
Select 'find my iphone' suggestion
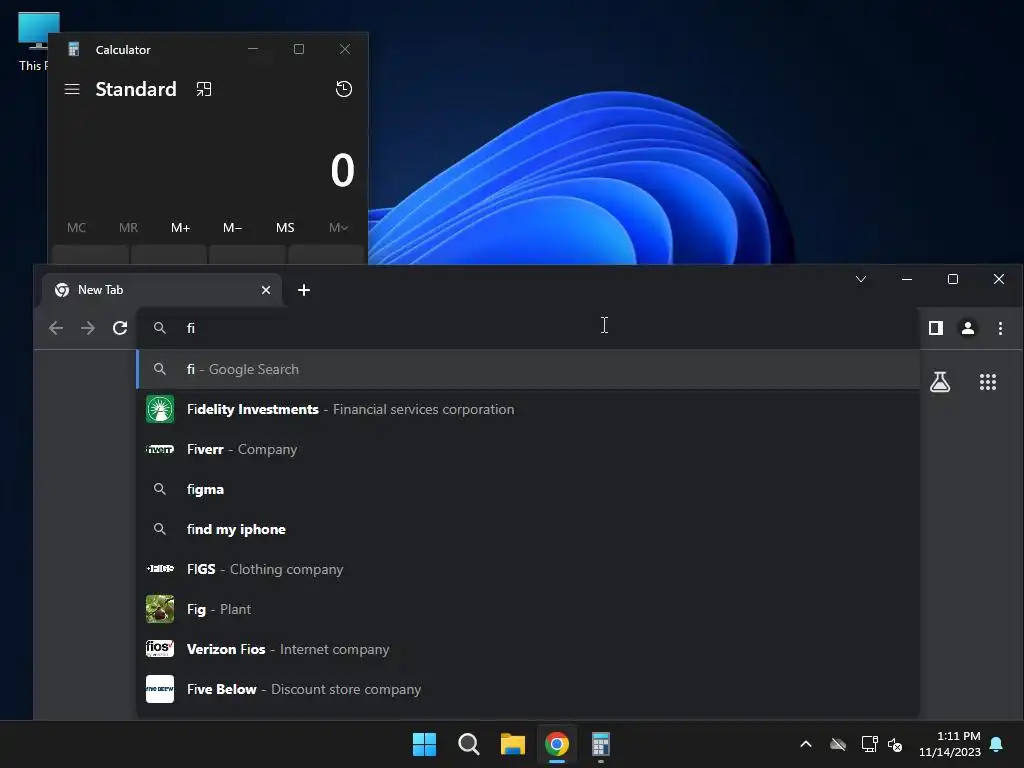(528, 529)
